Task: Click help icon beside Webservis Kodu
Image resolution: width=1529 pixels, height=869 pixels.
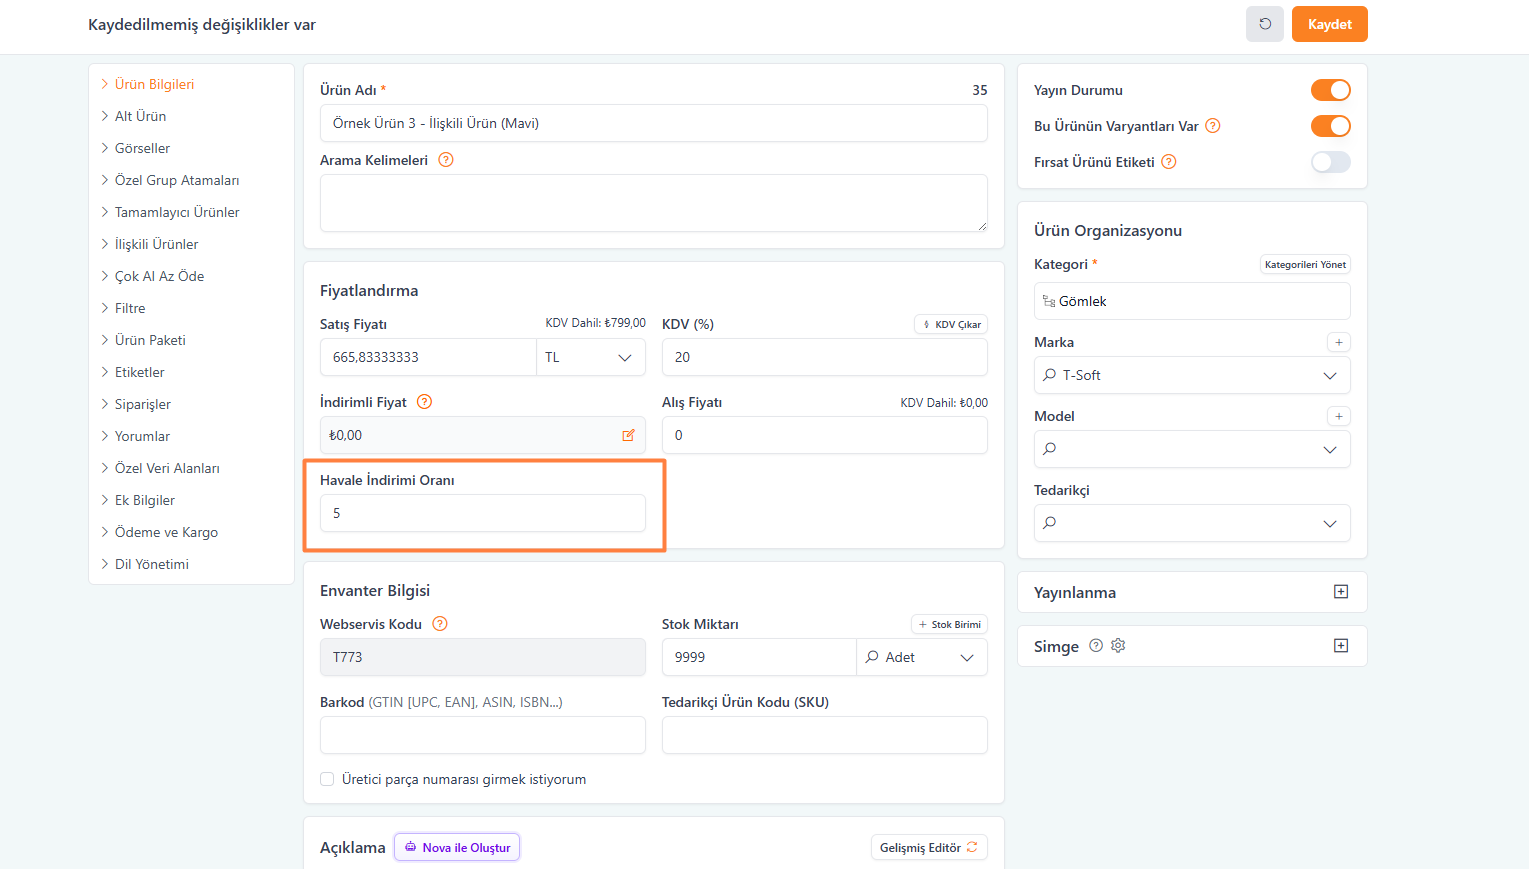Action: [x=440, y=624]
